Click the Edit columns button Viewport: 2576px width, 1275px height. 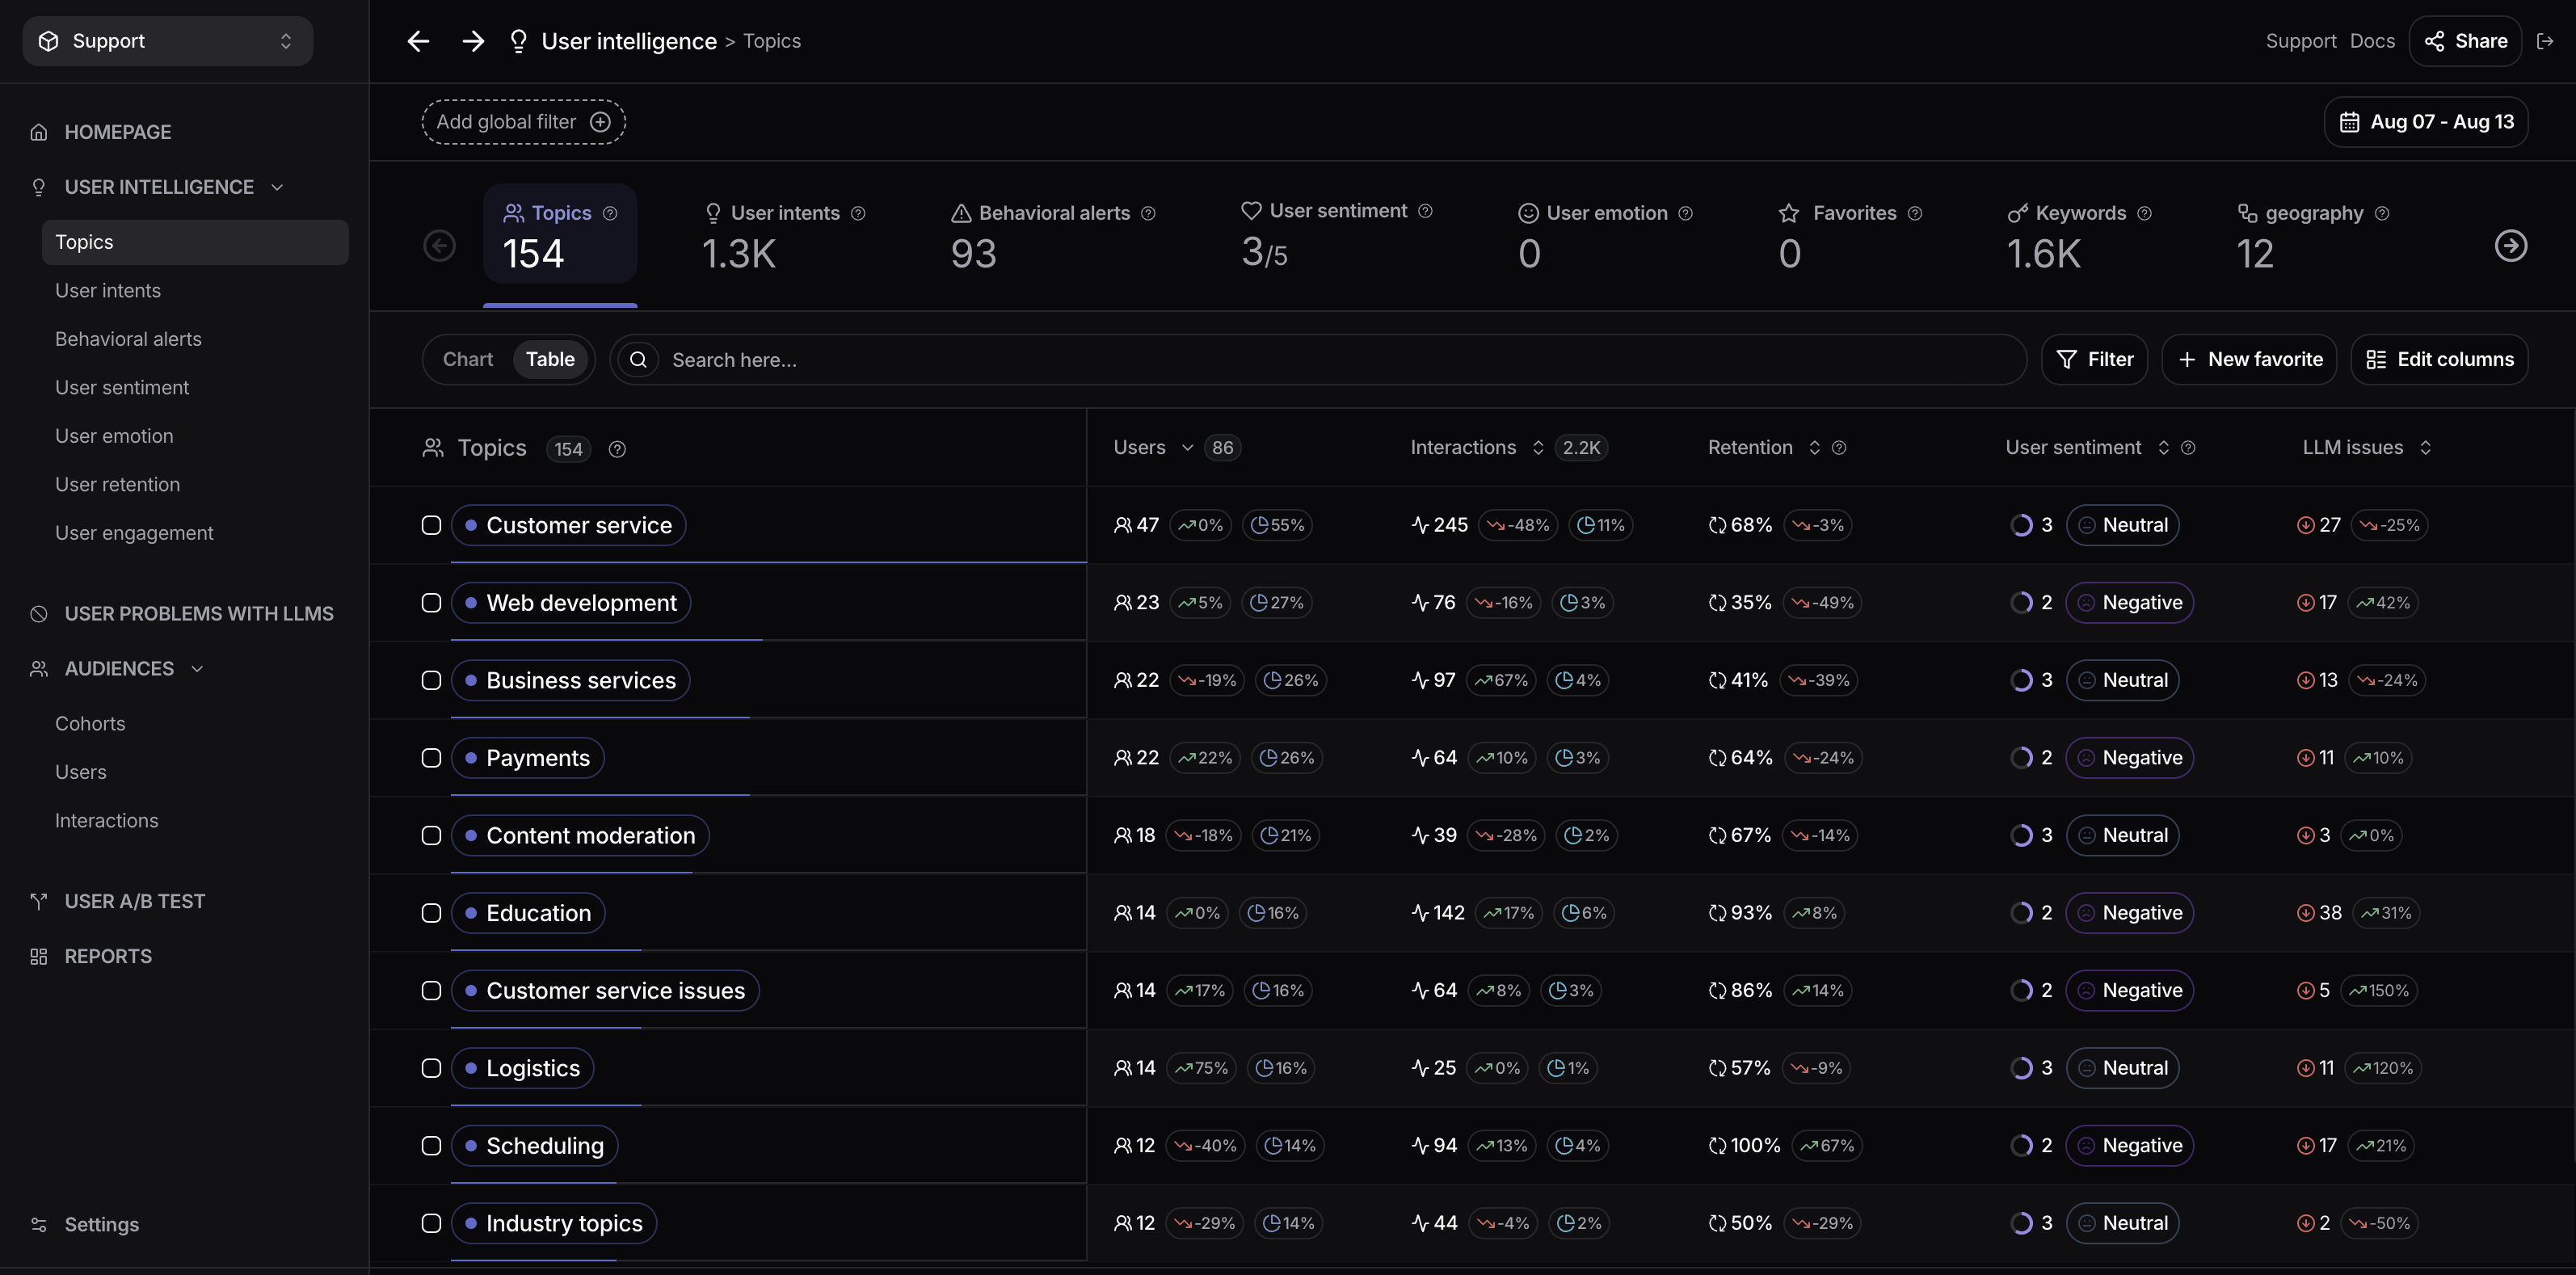tap(2439, 359)
